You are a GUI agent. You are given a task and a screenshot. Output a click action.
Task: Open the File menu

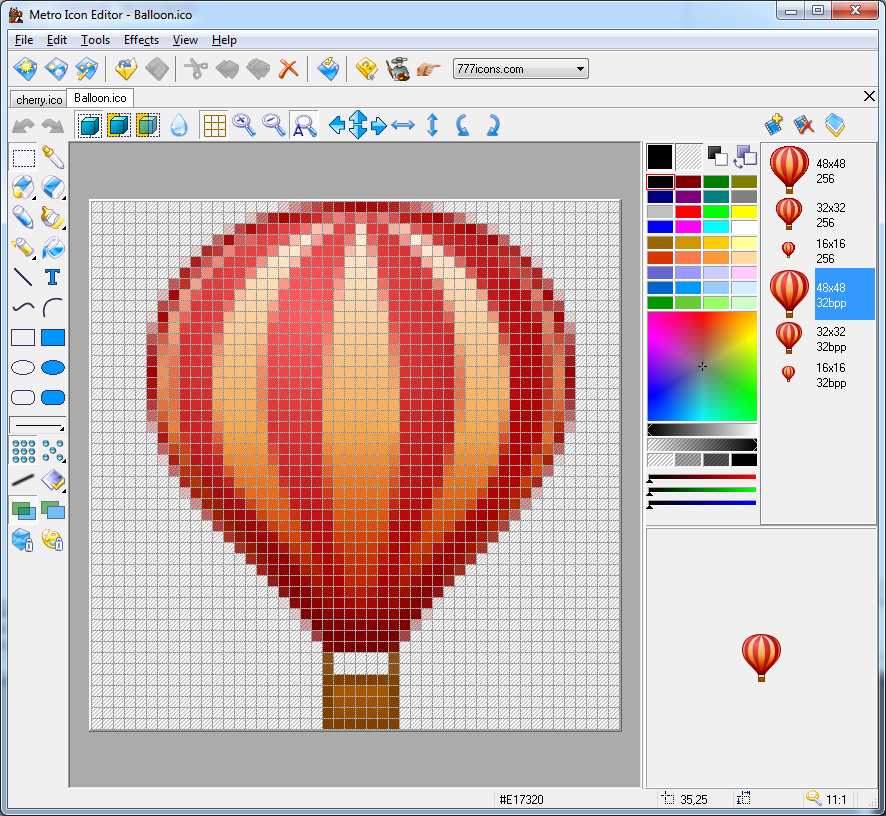click(x=23, y=40)
